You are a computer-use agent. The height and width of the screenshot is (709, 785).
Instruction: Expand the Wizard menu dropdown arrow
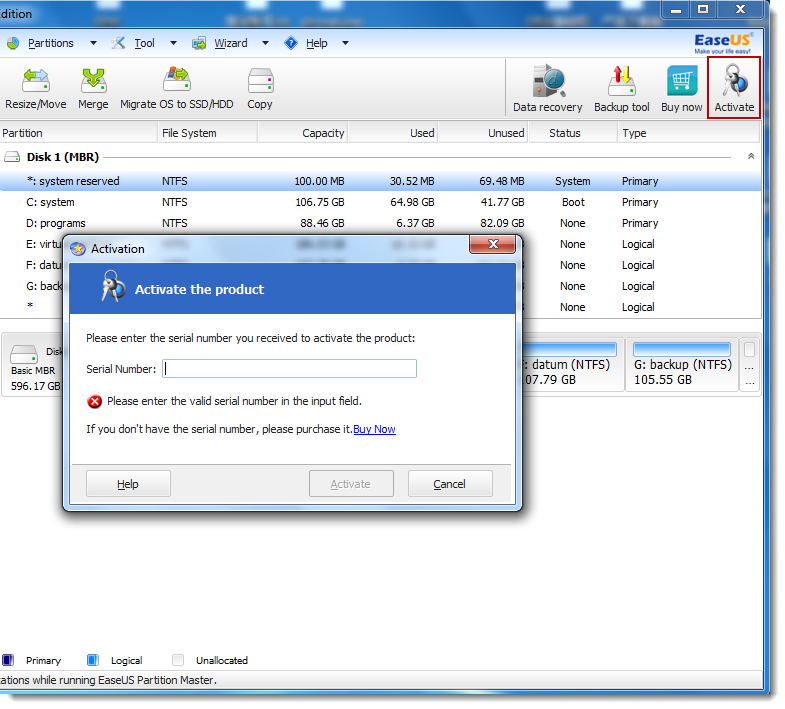pos(265,43)
